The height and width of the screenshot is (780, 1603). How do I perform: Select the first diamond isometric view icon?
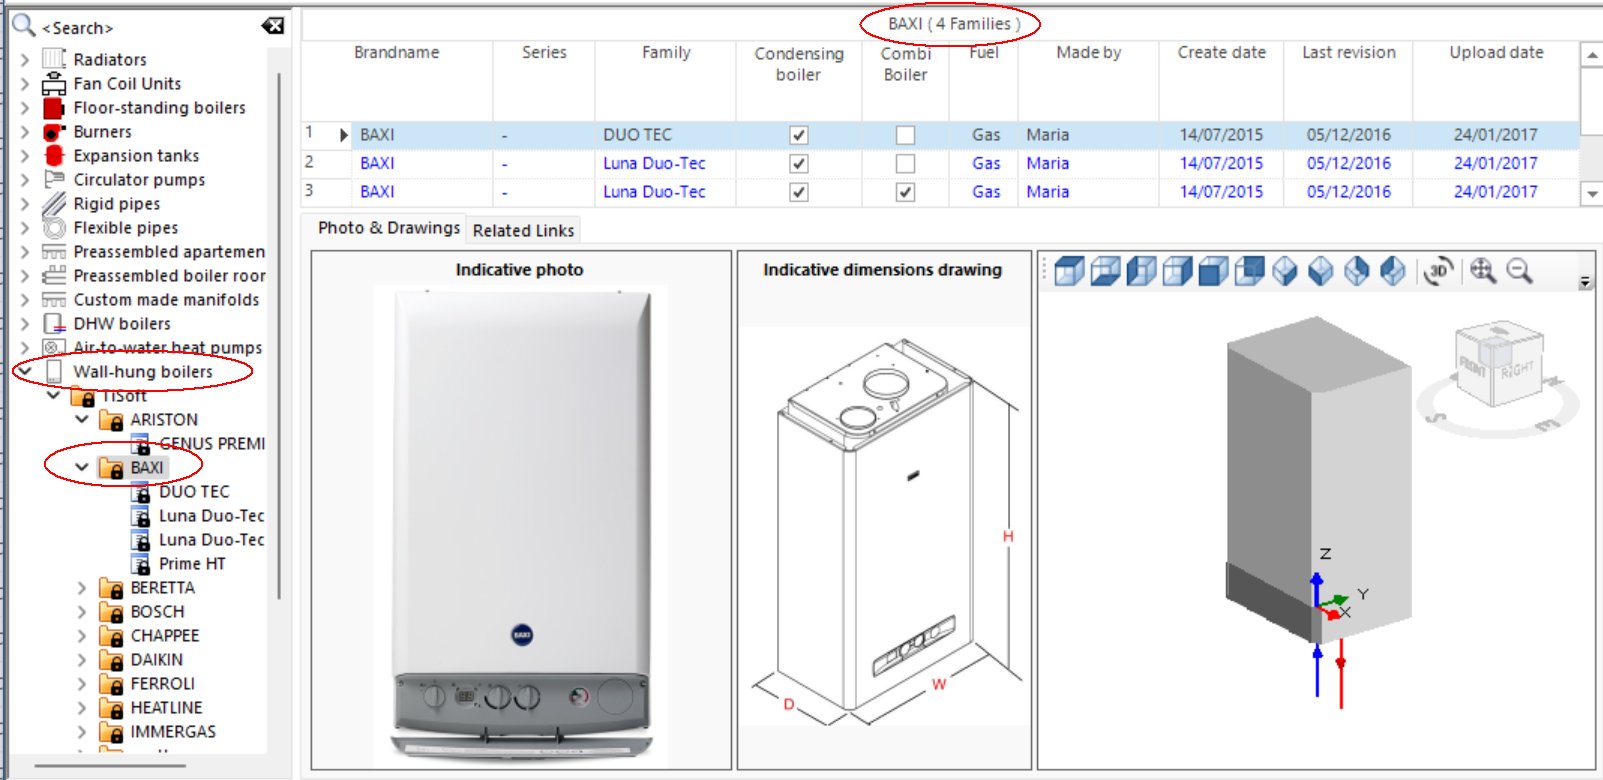[1285, 271]
